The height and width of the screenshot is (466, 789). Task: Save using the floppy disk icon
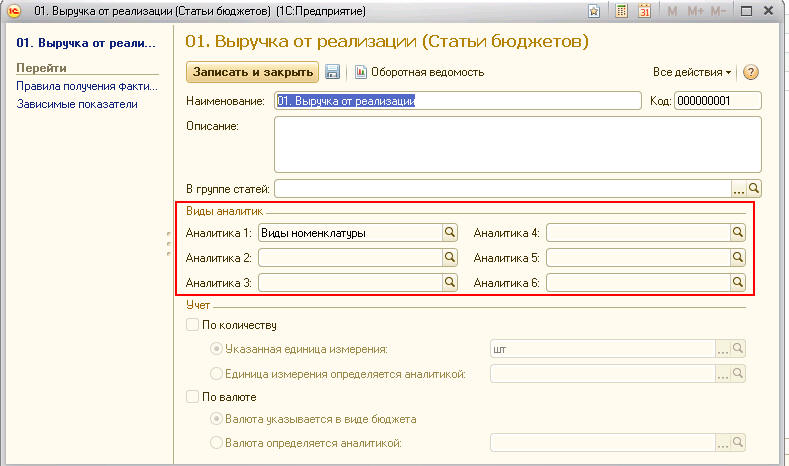(x=332, y=72)
